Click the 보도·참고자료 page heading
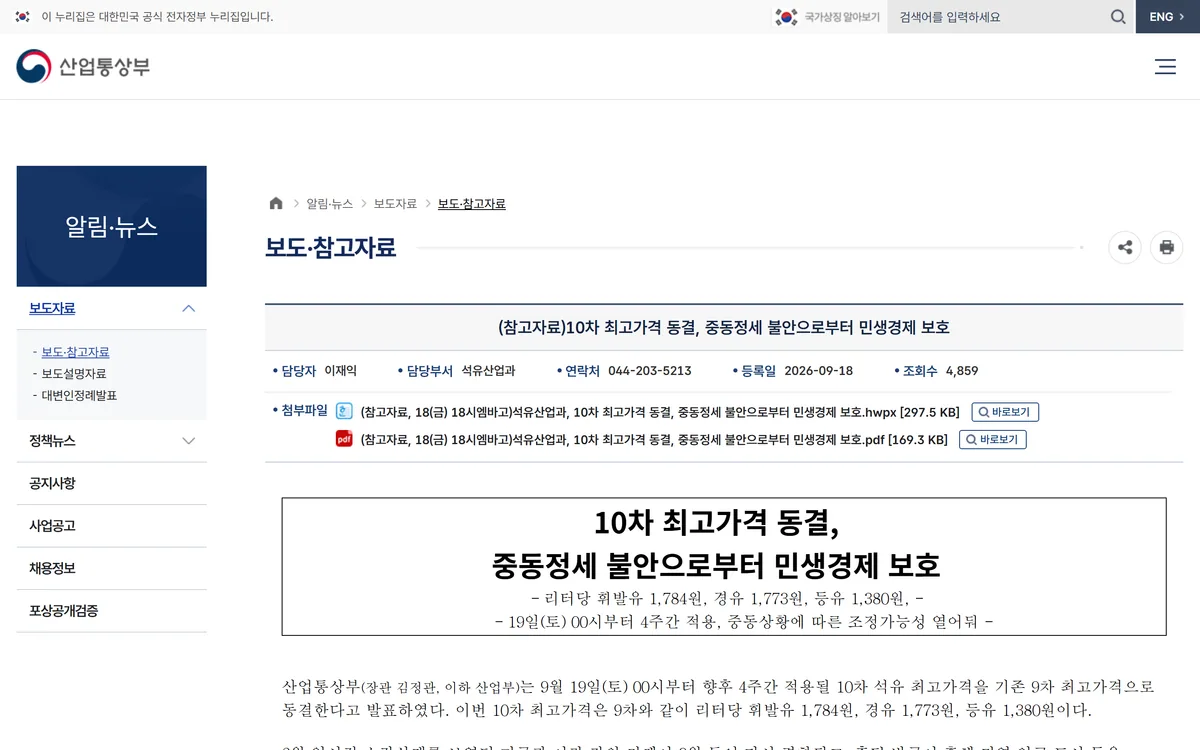The width and height of the screenshot is (1200, 750). click(x=331, y=247)
